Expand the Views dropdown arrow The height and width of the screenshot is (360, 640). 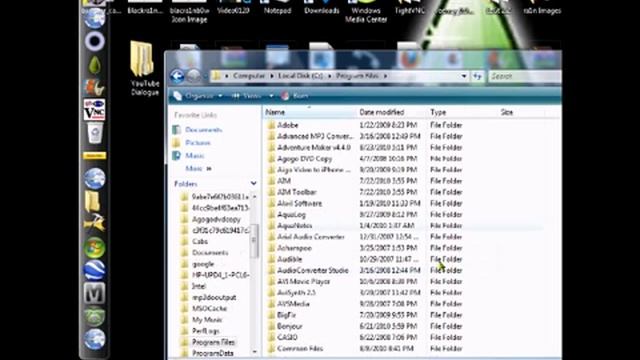coord(271,96)
